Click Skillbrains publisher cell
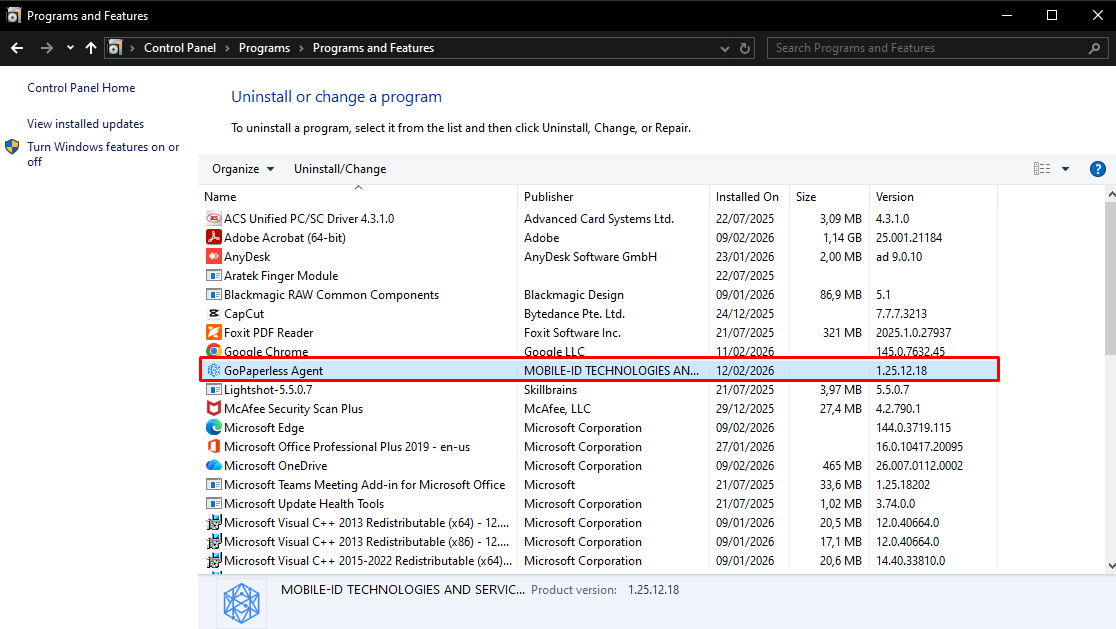The width and height of the screenshot is (1116, 629). (x=550, y=390)
